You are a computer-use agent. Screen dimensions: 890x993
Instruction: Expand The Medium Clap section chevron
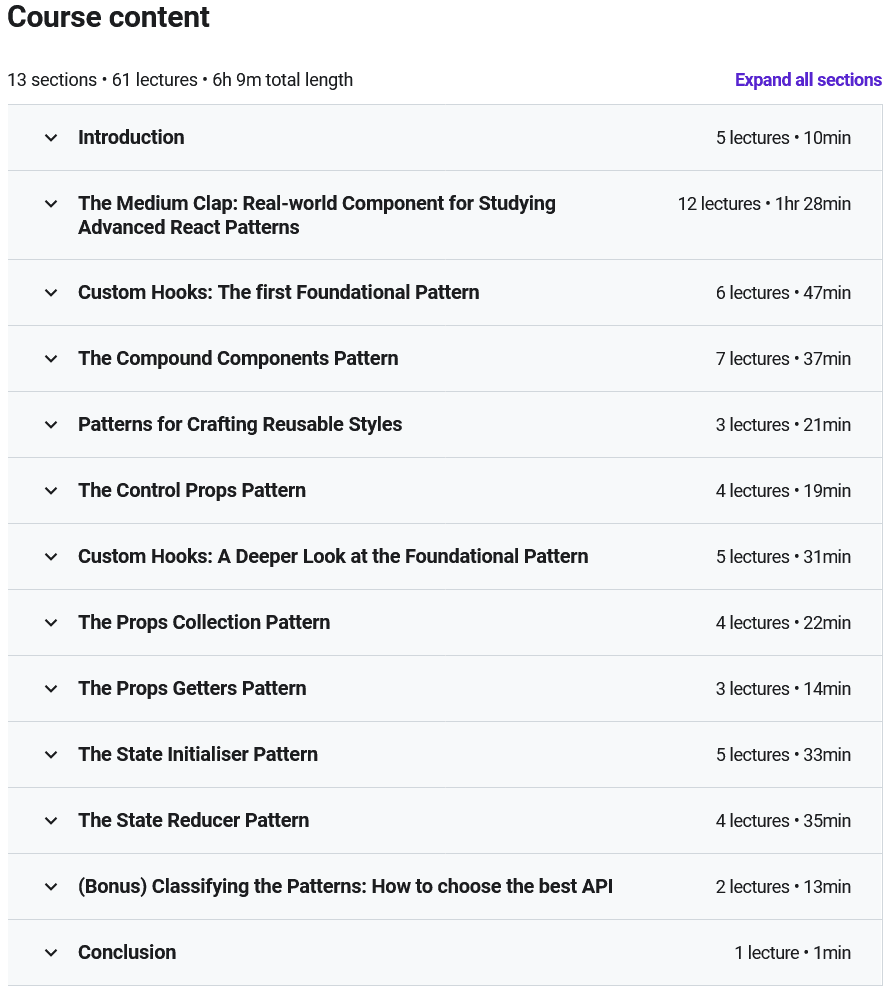[51, 204]
